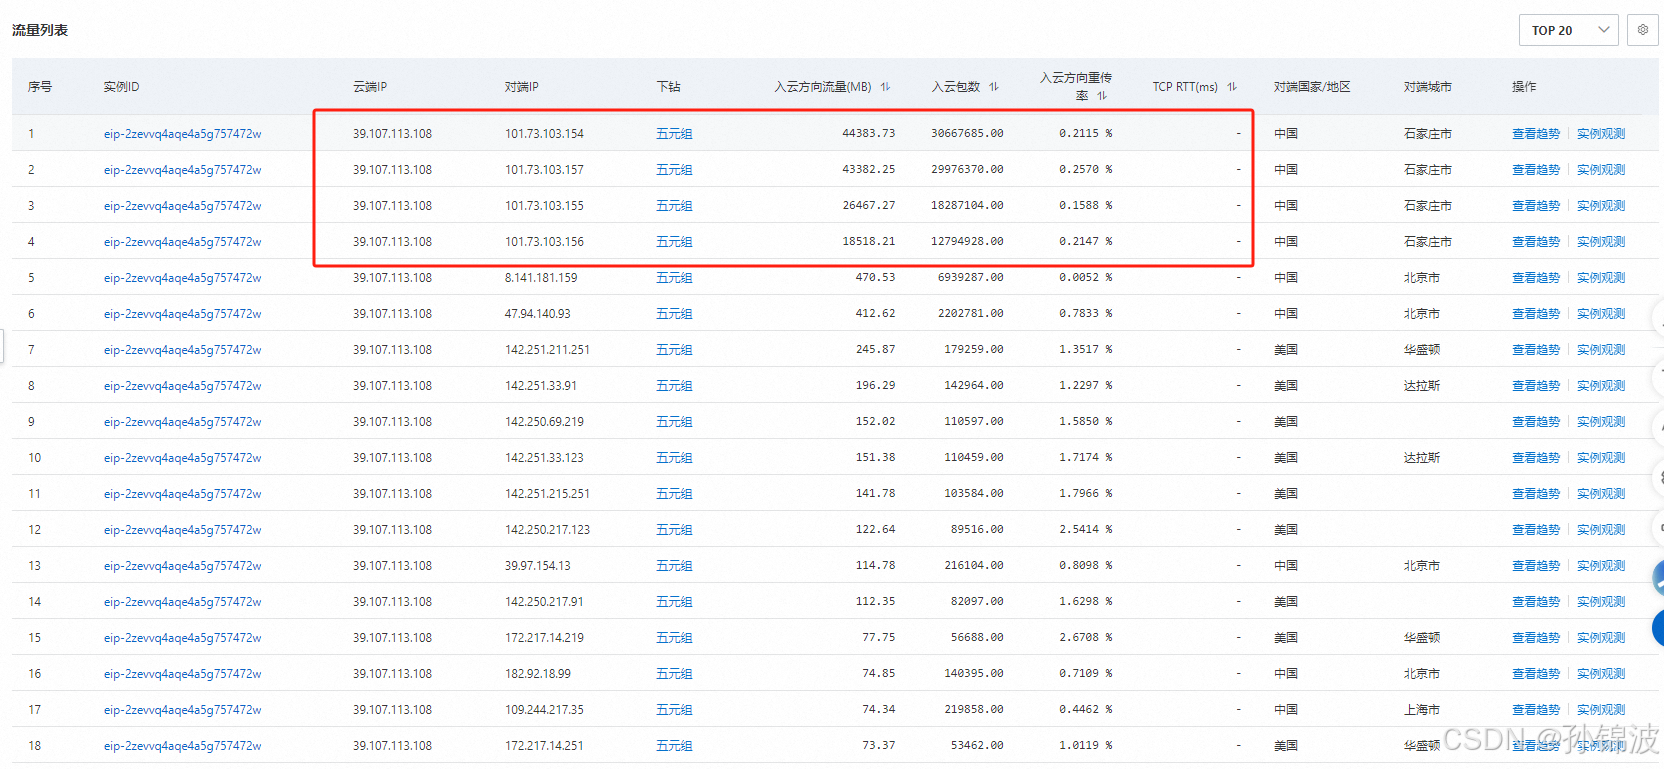Select traffic value 26467.27
This screenshot has width=1664, height=769.
tap(869, 205)
